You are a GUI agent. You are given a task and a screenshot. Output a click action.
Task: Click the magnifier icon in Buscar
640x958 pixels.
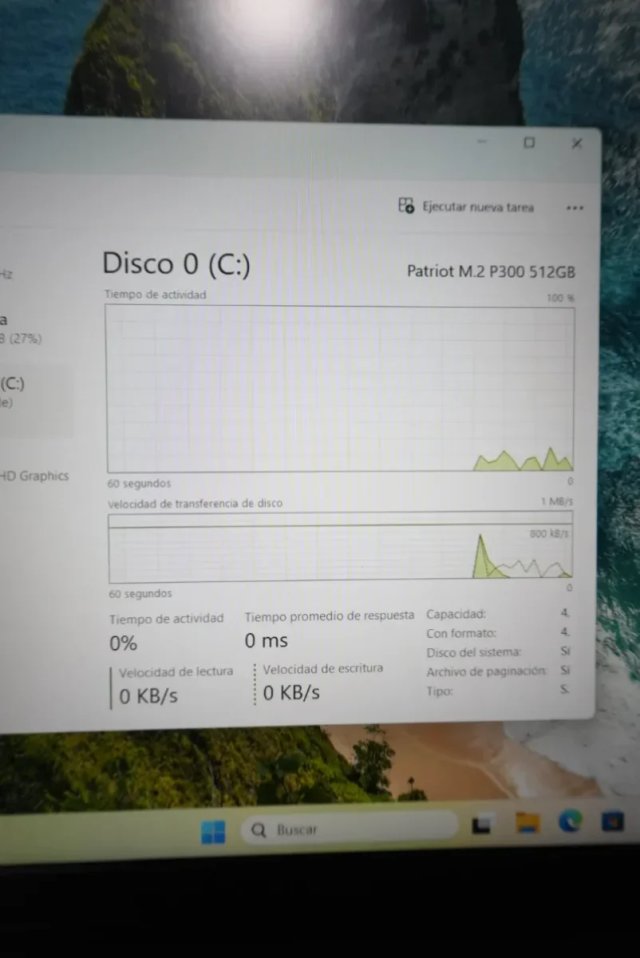click(x=259, y=830)
